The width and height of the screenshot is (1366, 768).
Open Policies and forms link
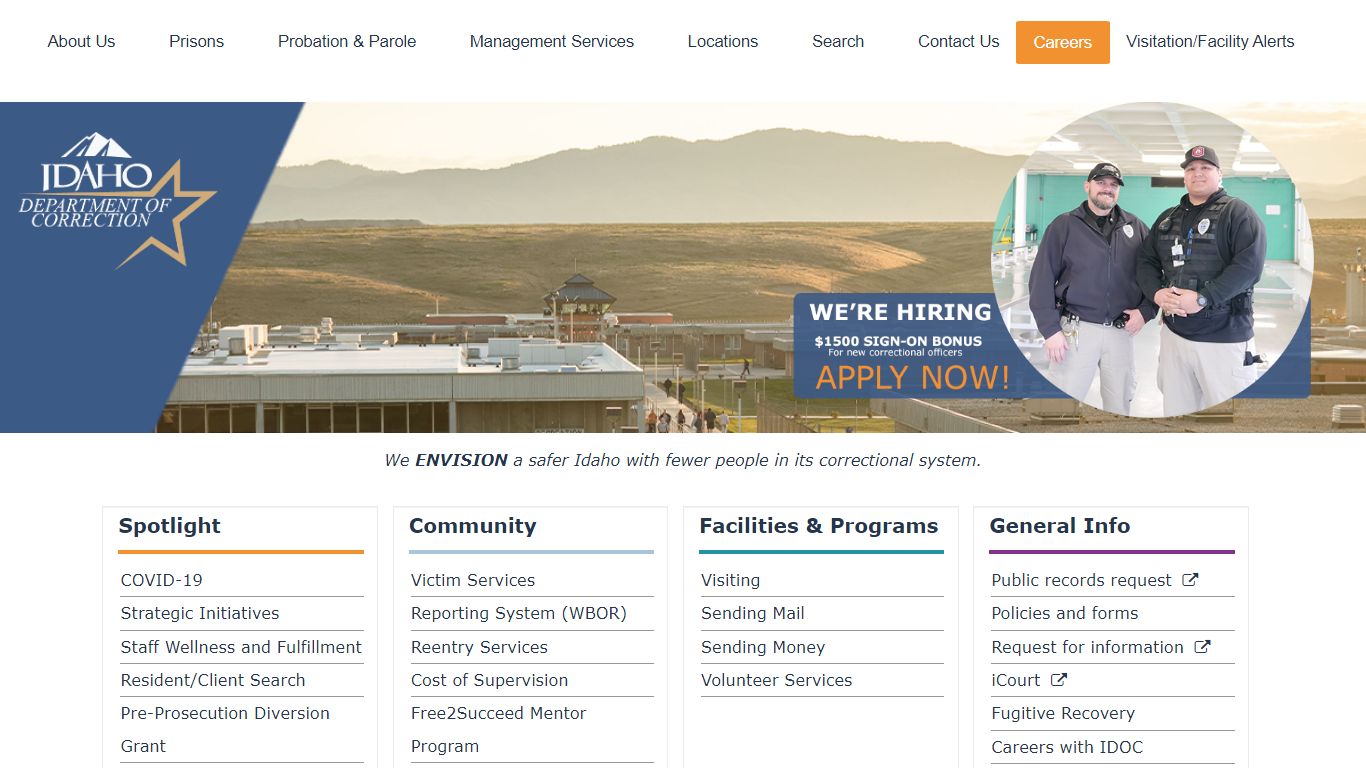1065,613
